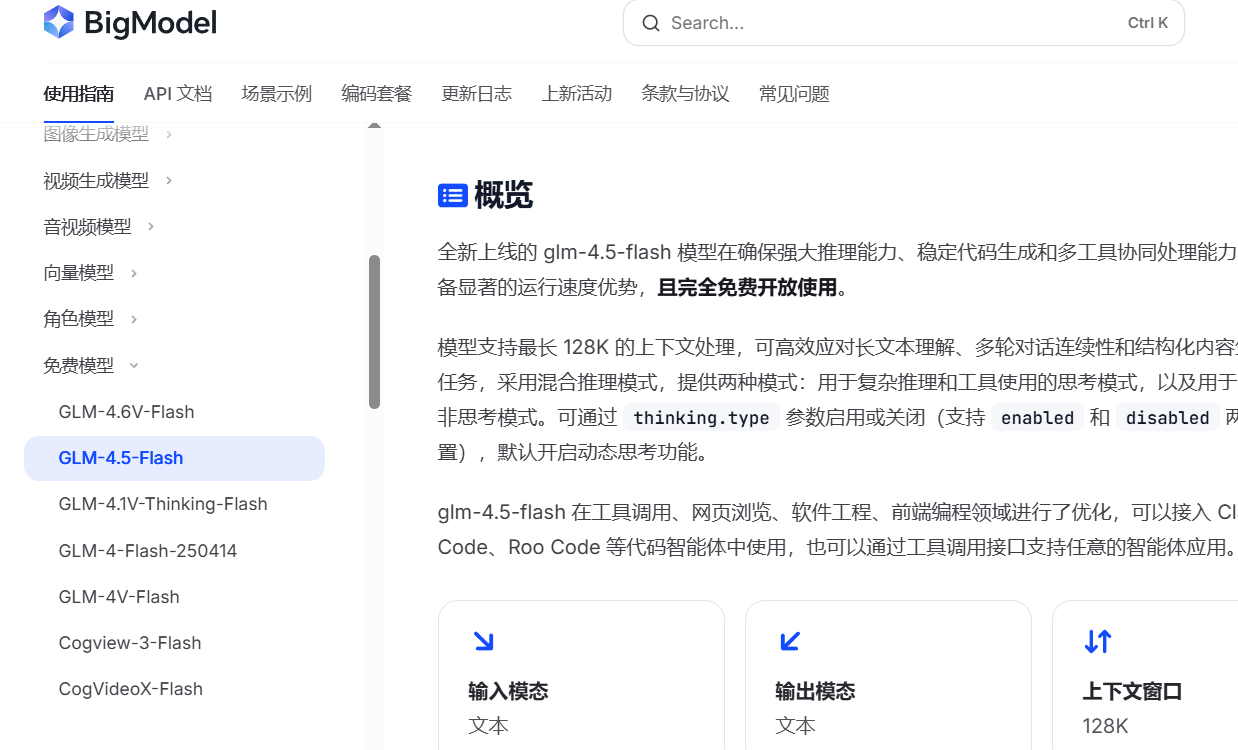Click the Ctrl K shortcut hint

[x=1148, y=23]
